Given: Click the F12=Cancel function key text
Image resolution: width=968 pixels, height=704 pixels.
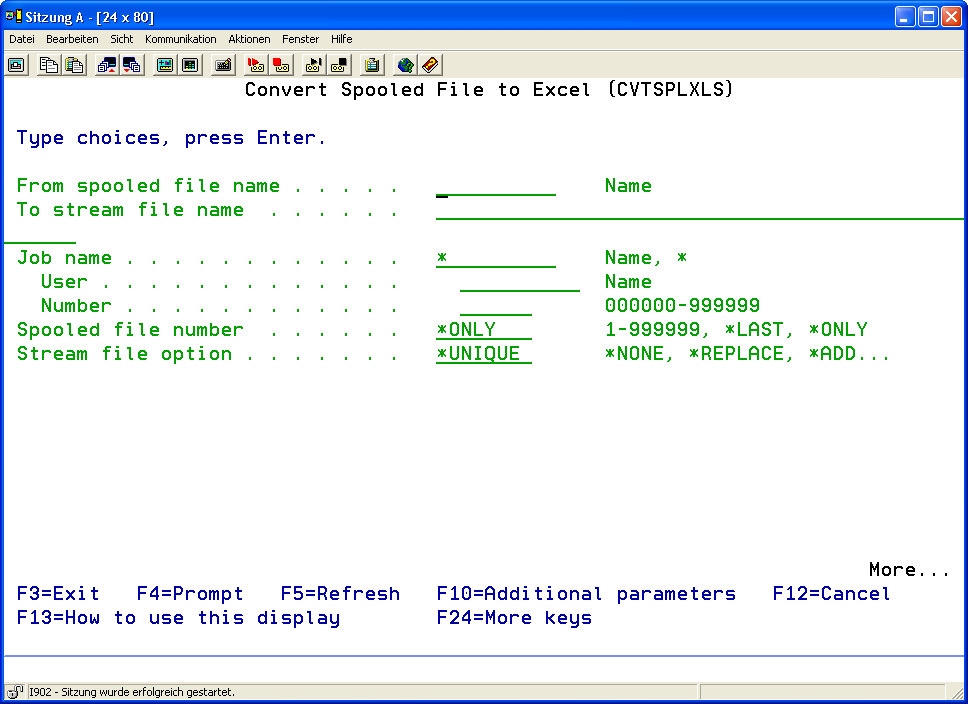Looking at the screenshot, I should coord(831,594).
